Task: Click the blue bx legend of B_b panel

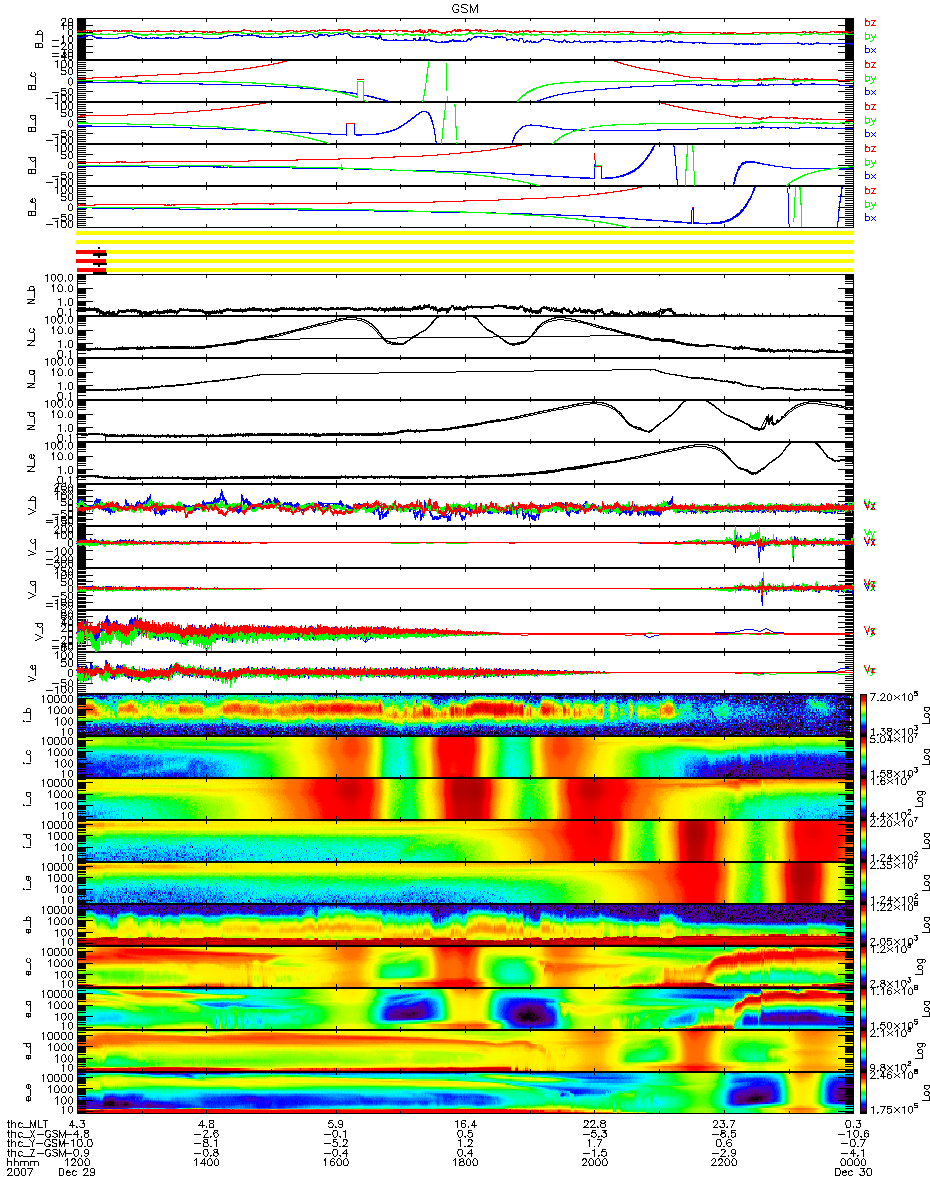Action: tap(870, 49)
